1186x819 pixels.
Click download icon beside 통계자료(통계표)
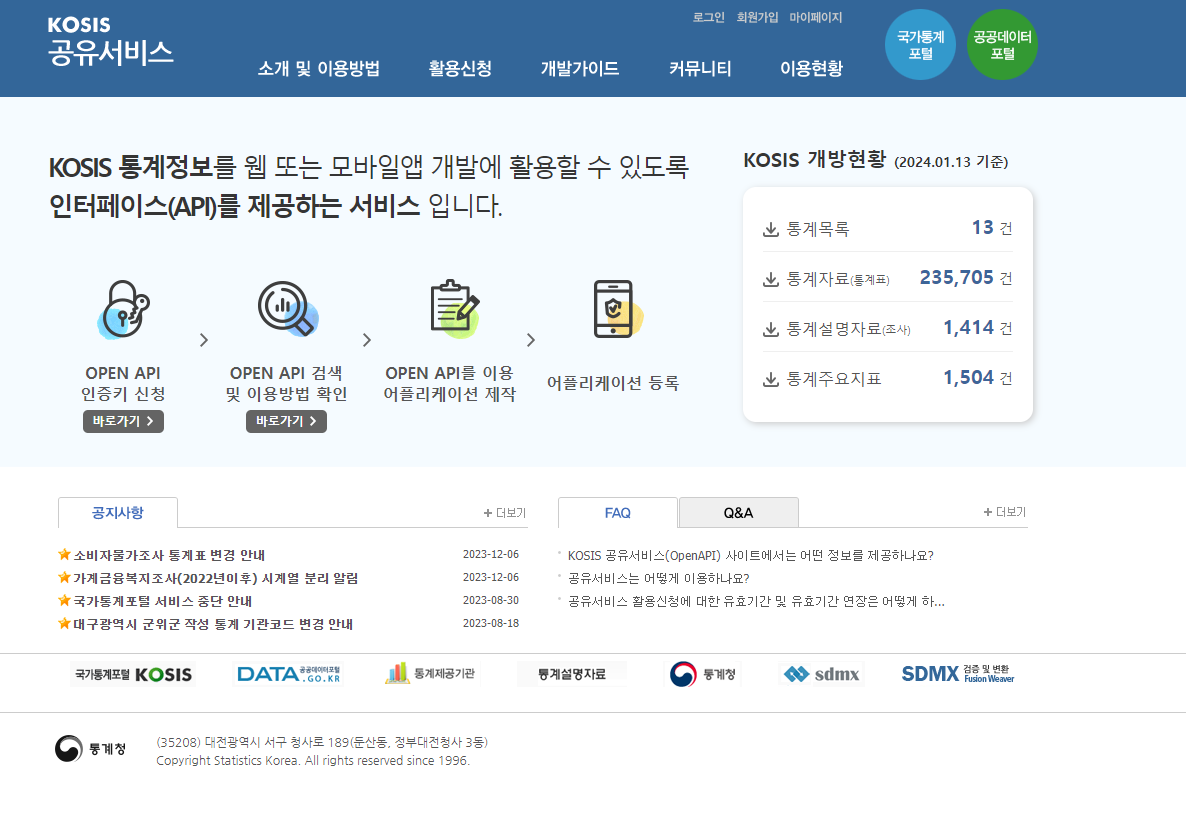[x=771, y=279]
